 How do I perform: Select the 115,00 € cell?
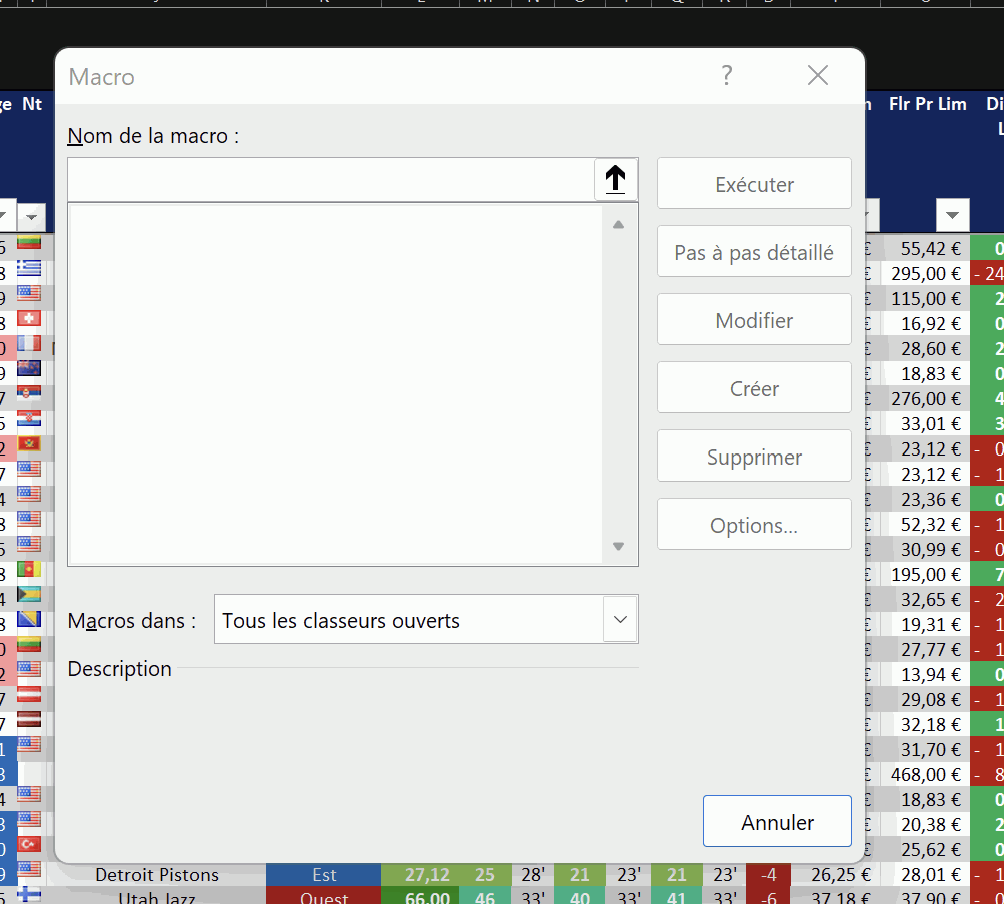pyautogui.click(x=925, y=298)
